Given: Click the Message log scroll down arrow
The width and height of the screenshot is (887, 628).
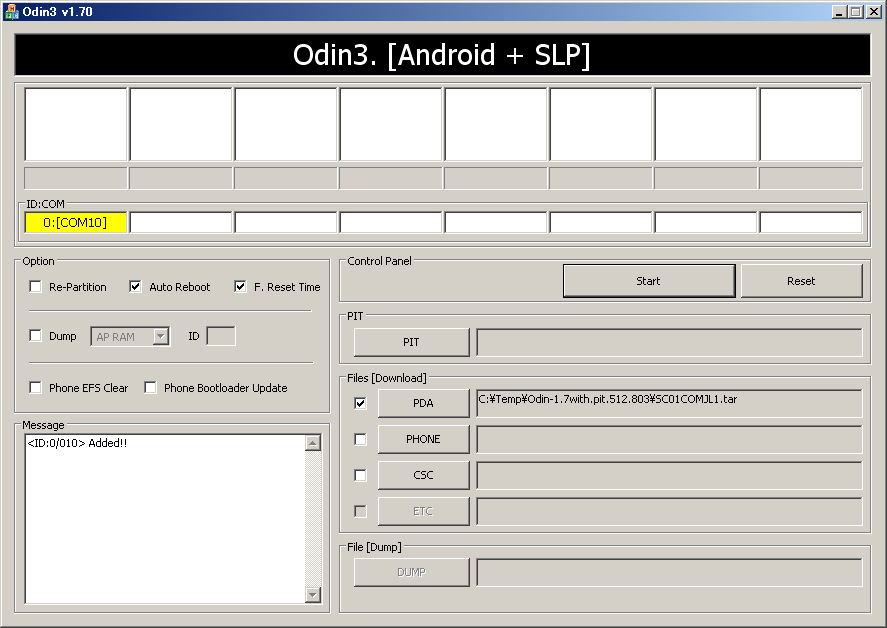Looking at the screenshot, I should click(313, 595).
